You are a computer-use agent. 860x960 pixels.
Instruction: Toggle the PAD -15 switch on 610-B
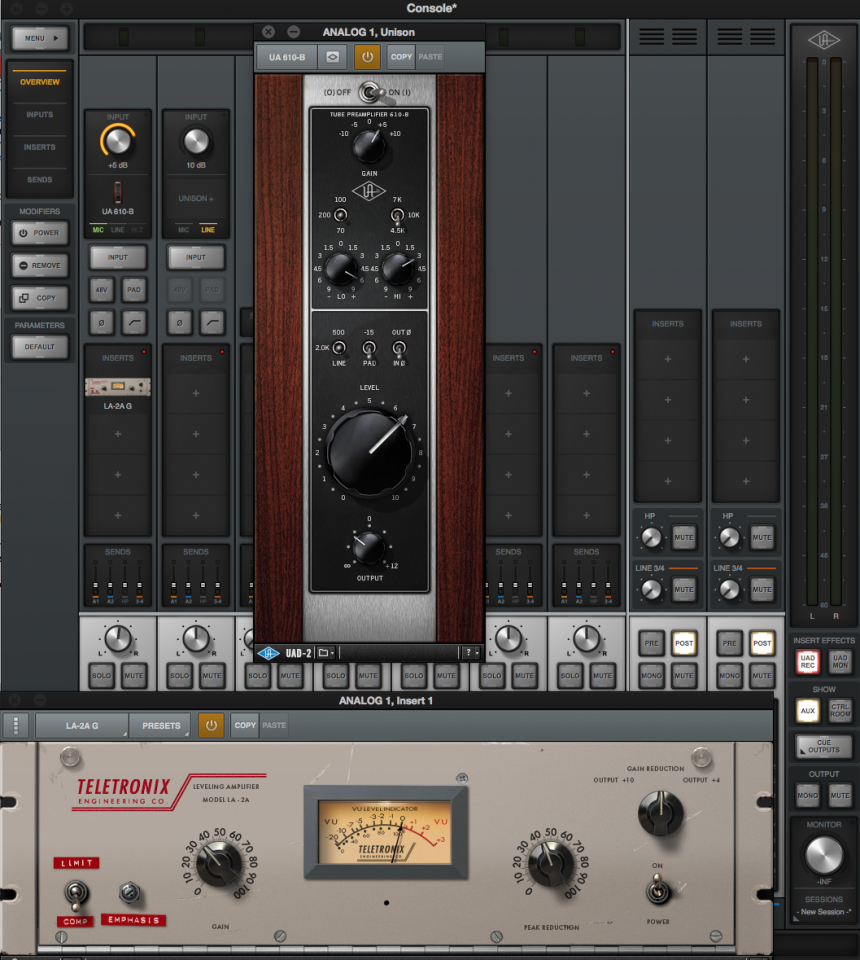point(368,348)
